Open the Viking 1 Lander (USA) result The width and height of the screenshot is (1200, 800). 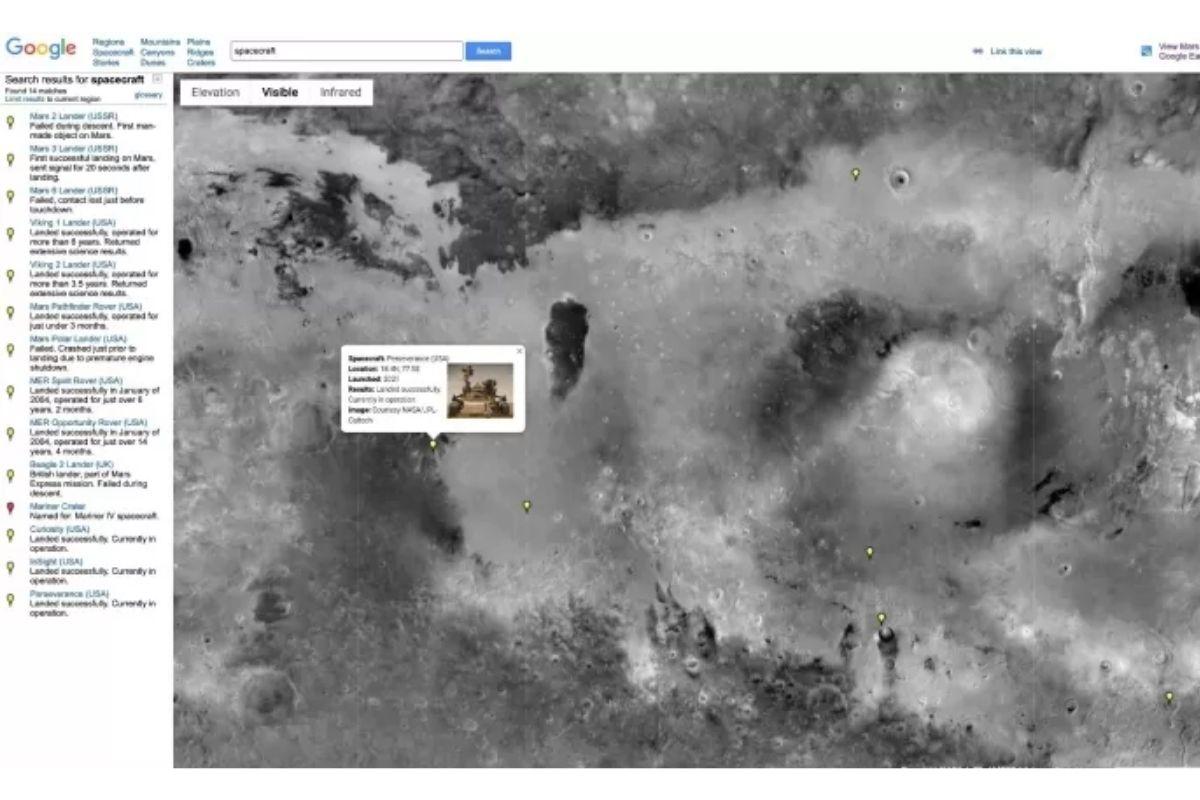(72, 222)
